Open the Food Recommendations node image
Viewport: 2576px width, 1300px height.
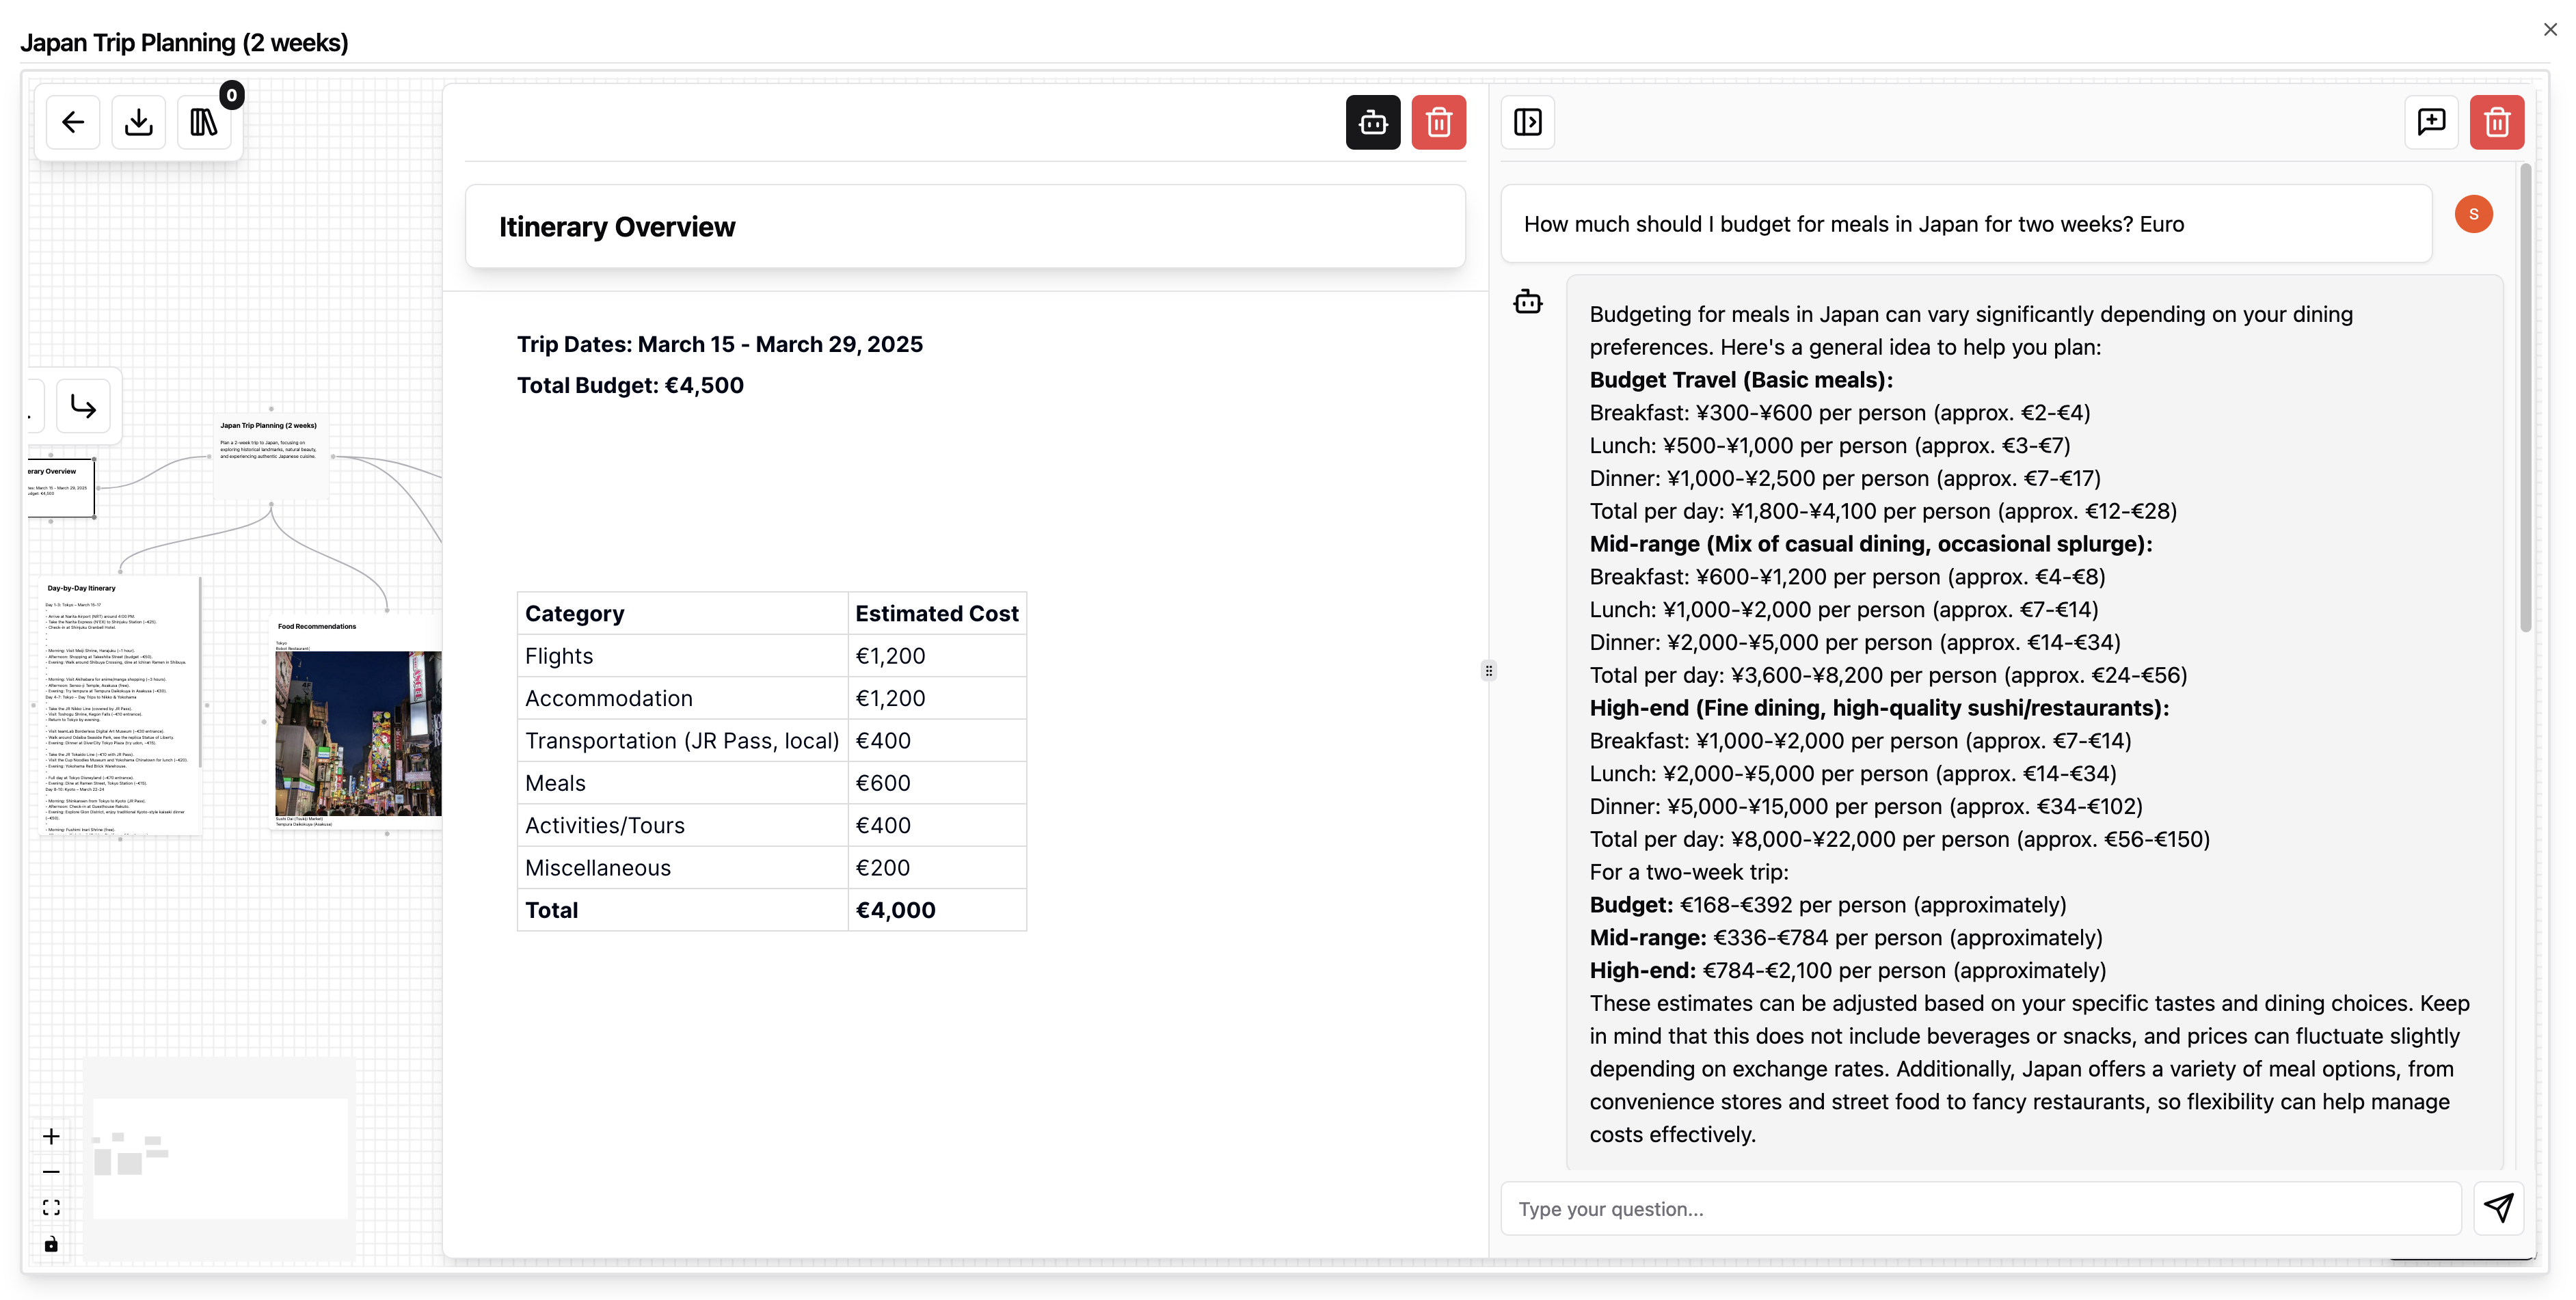pyautogui.click(x=358, y=733)
